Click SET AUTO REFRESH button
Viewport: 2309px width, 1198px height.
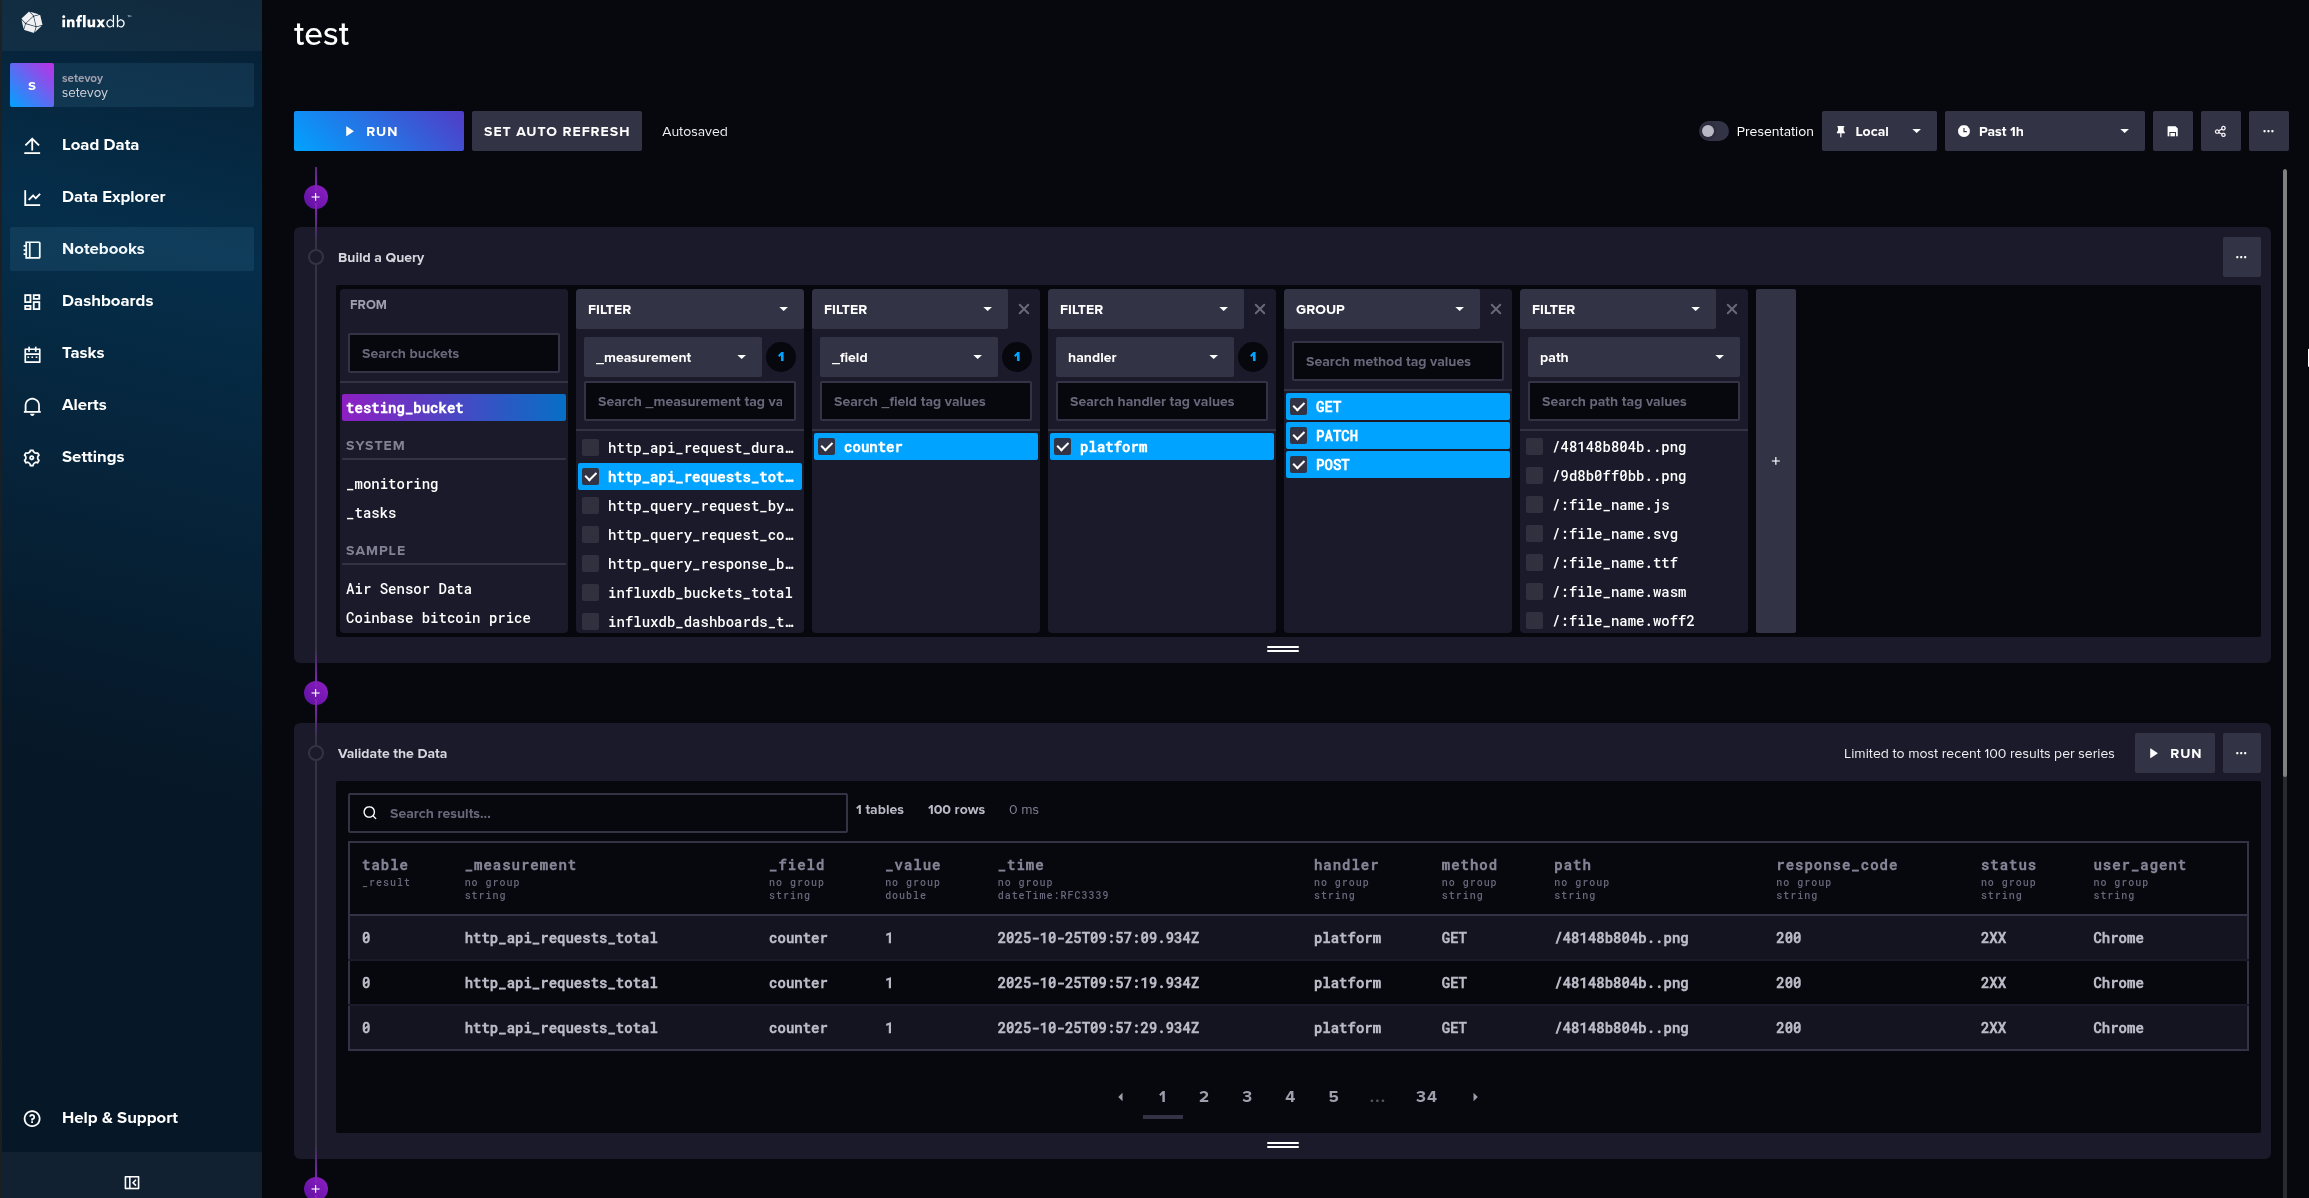pyautogui.click(x=556, y=131)
